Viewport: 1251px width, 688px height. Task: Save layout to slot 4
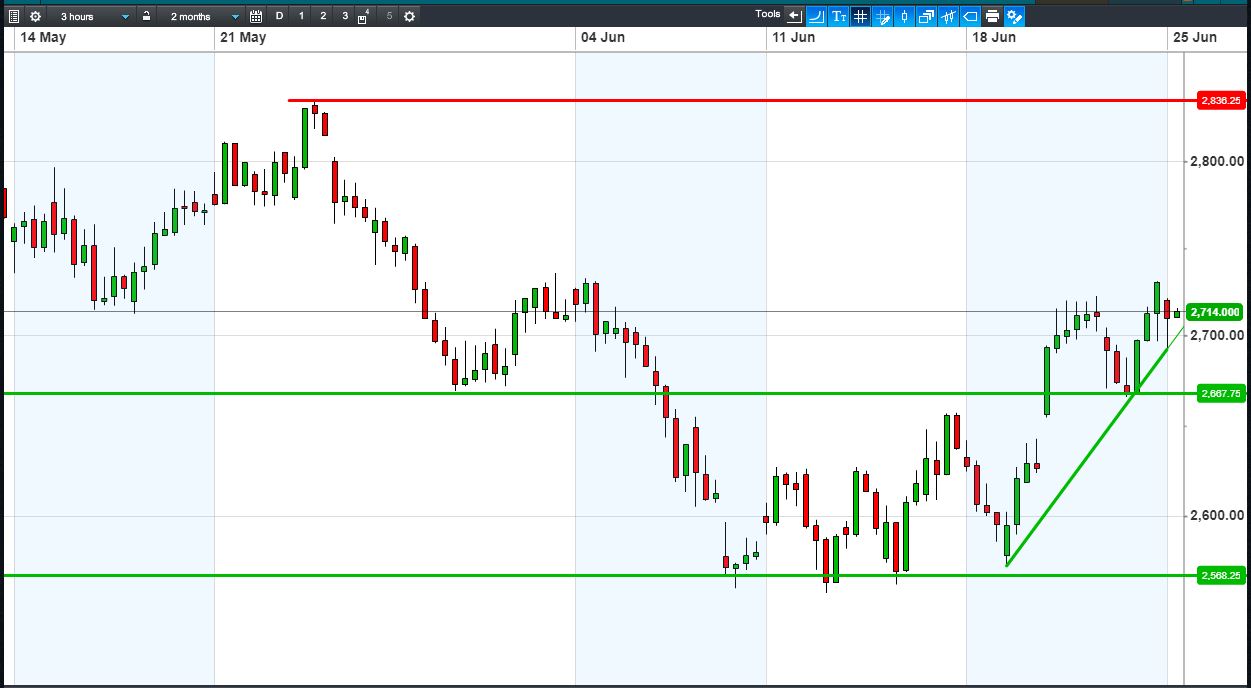[x=365, y=16]
